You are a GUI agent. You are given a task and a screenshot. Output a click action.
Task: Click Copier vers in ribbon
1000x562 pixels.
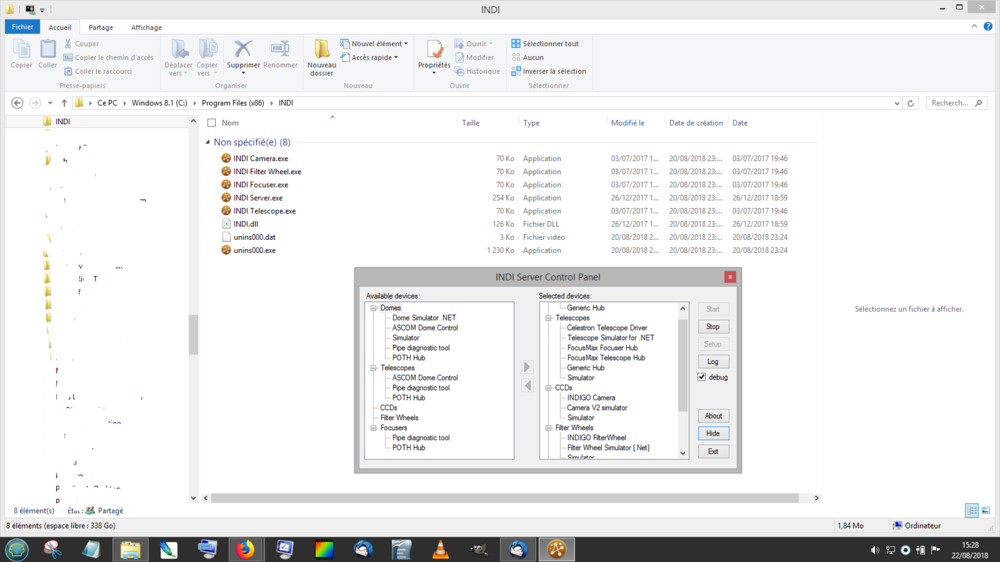[x=207, y=57]
